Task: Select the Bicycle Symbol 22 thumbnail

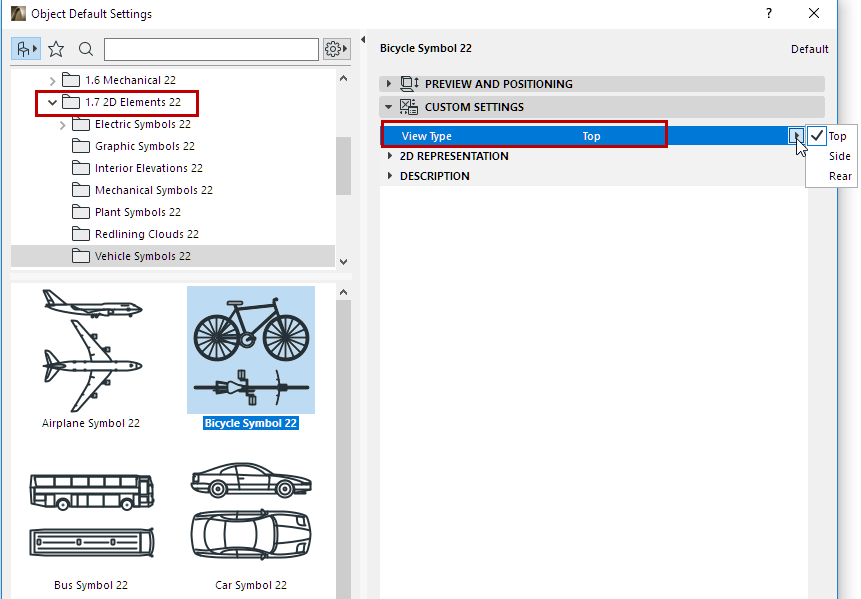Action: coord(251,350)
